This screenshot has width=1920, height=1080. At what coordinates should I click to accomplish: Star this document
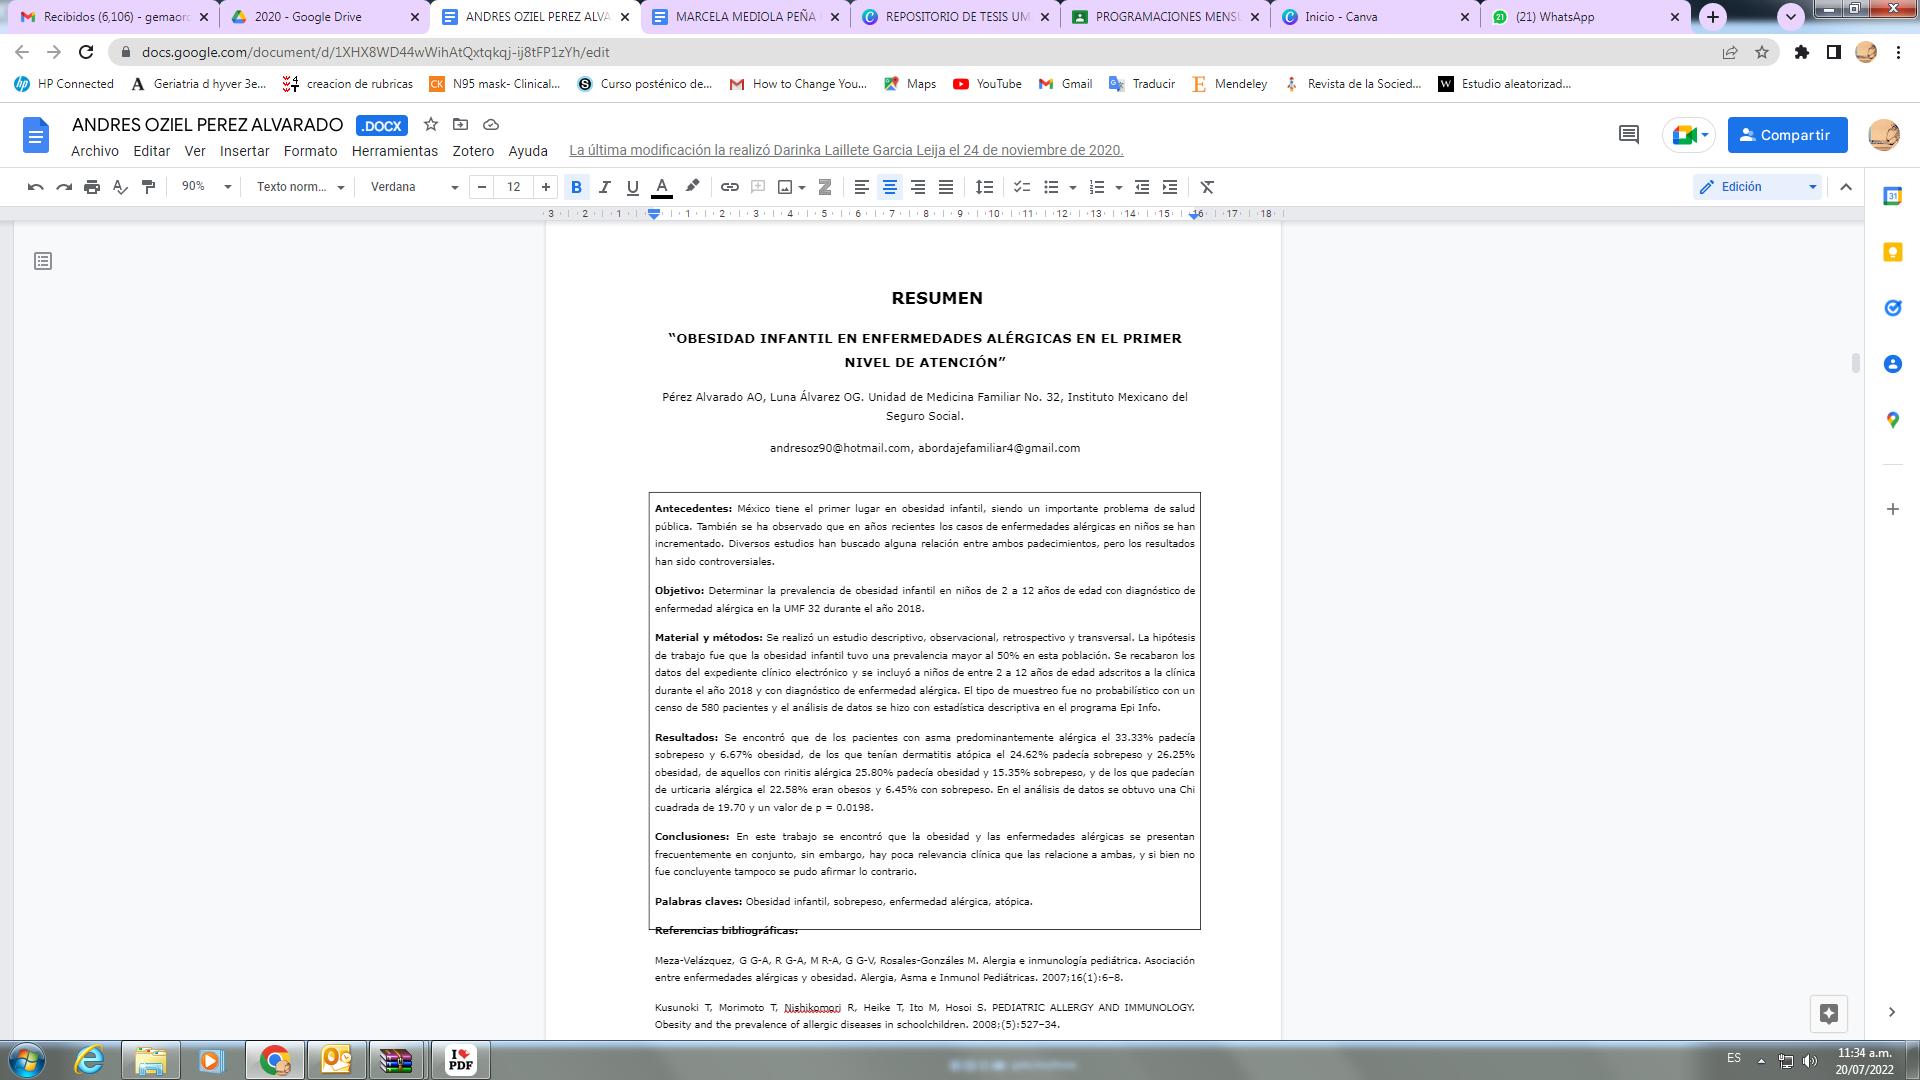pos(431,124)
